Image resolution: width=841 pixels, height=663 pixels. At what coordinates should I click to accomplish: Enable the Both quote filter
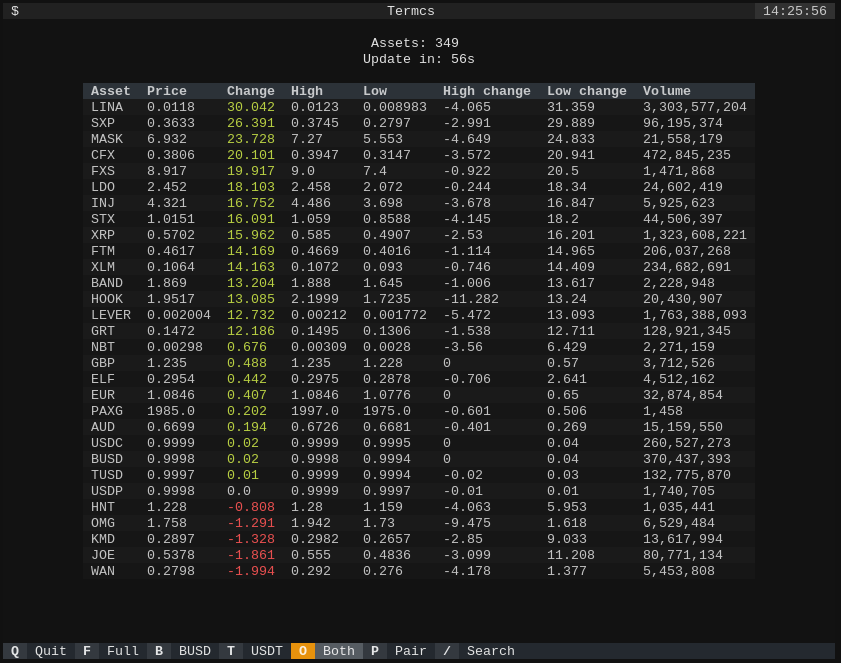point(338,651)
